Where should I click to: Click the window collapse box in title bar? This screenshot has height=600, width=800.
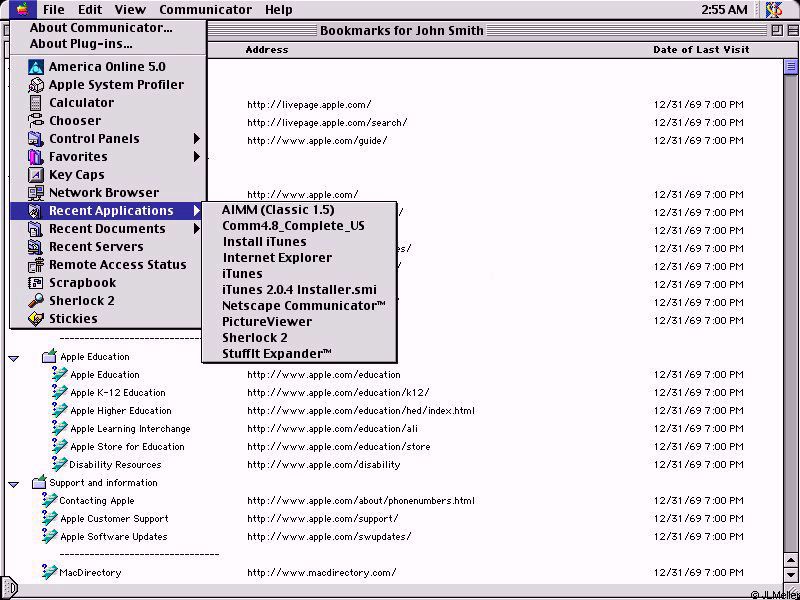(x=792, y=31)
